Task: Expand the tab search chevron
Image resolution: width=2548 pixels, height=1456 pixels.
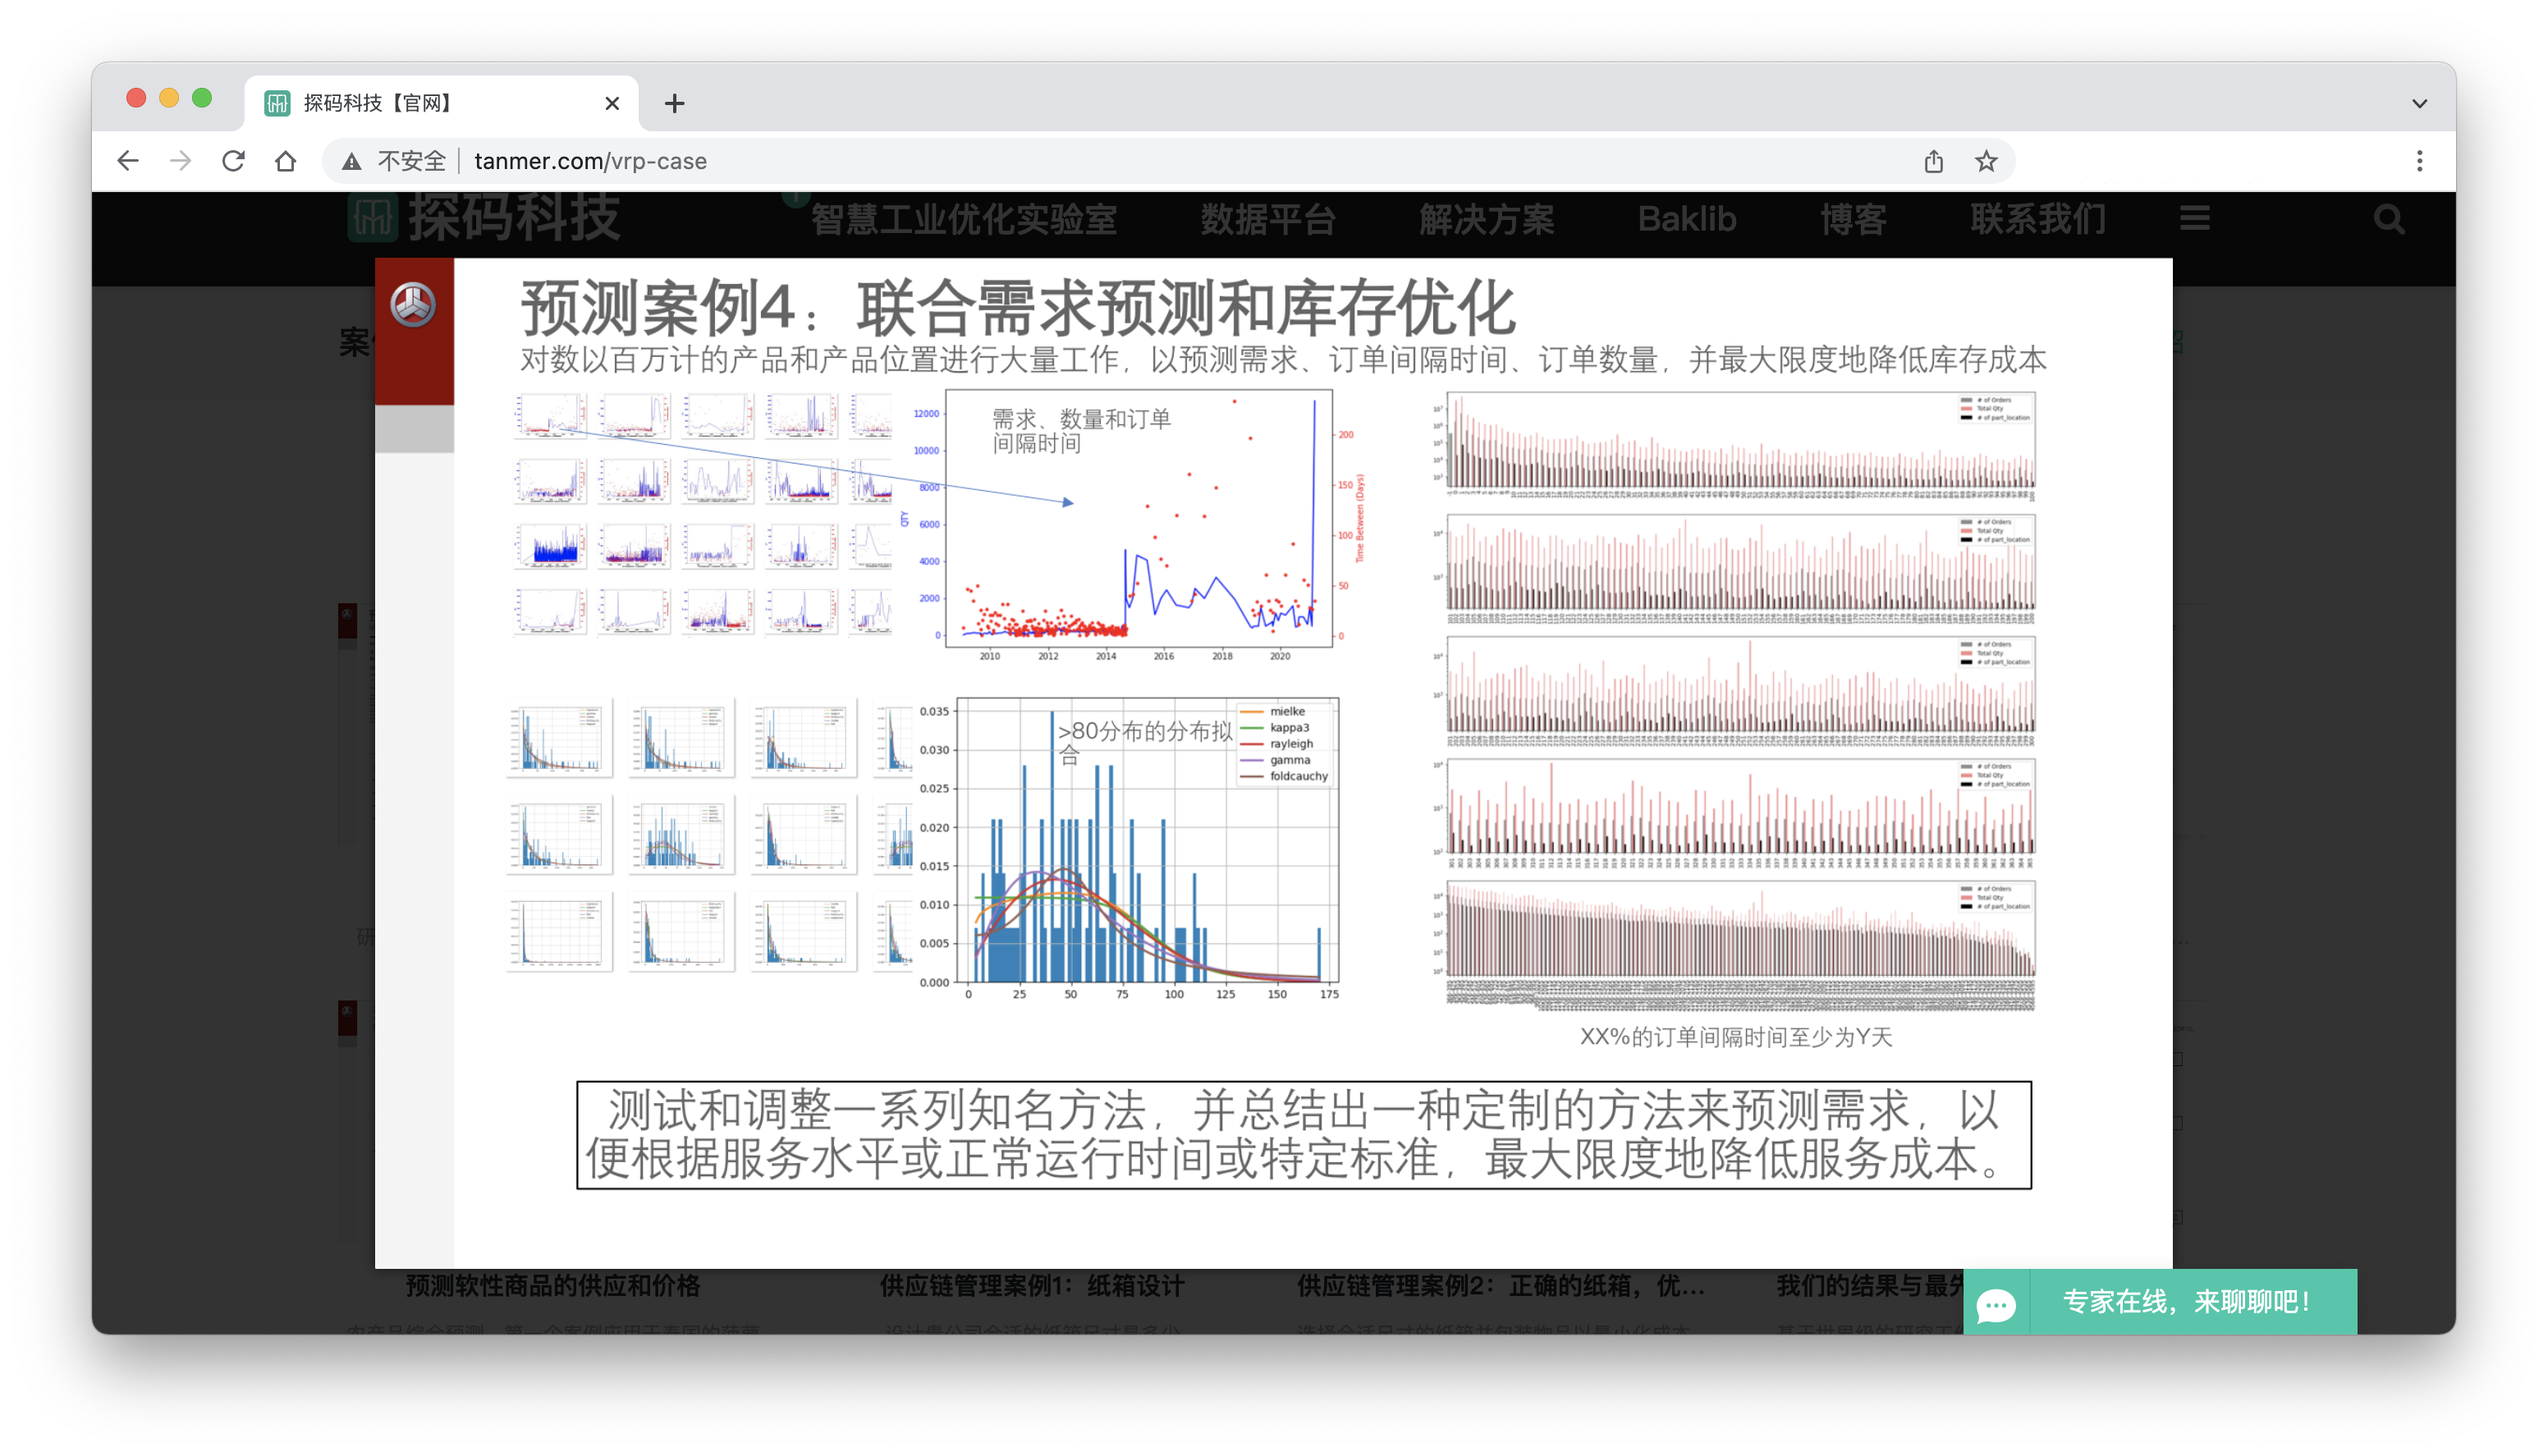Action: coord(2419,103)
